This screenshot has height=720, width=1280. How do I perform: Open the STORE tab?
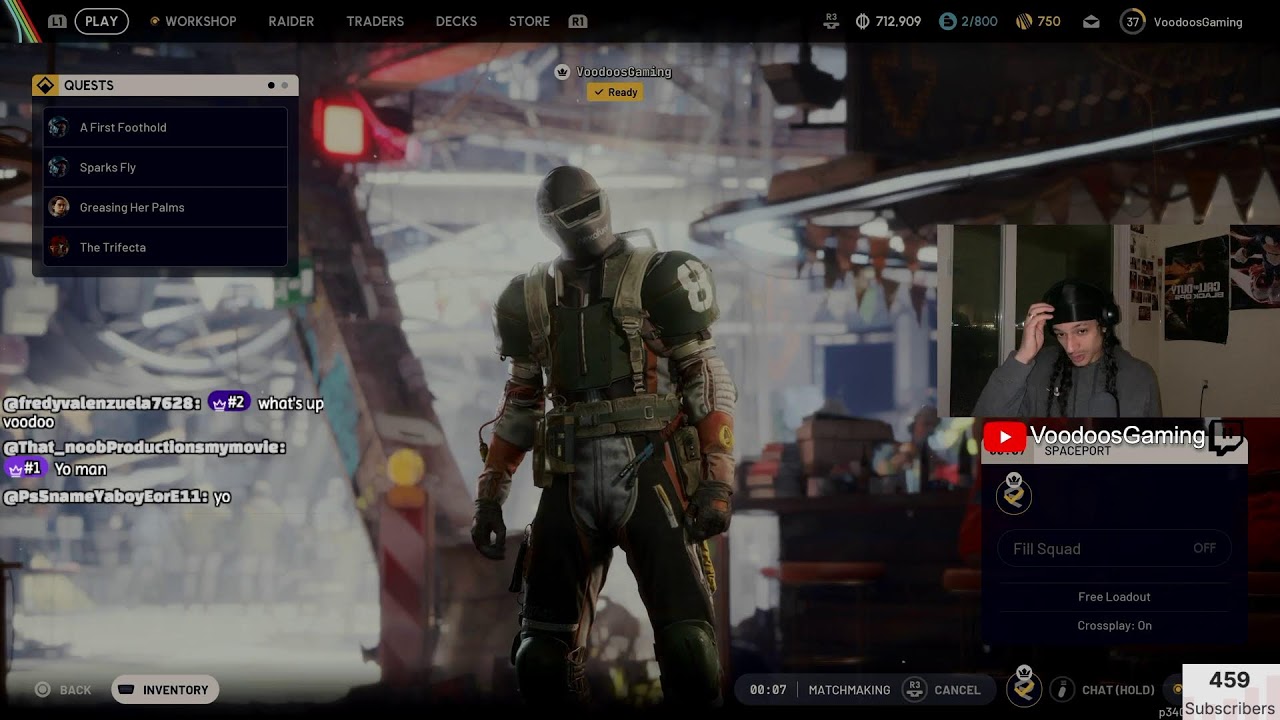pos(529,21)
